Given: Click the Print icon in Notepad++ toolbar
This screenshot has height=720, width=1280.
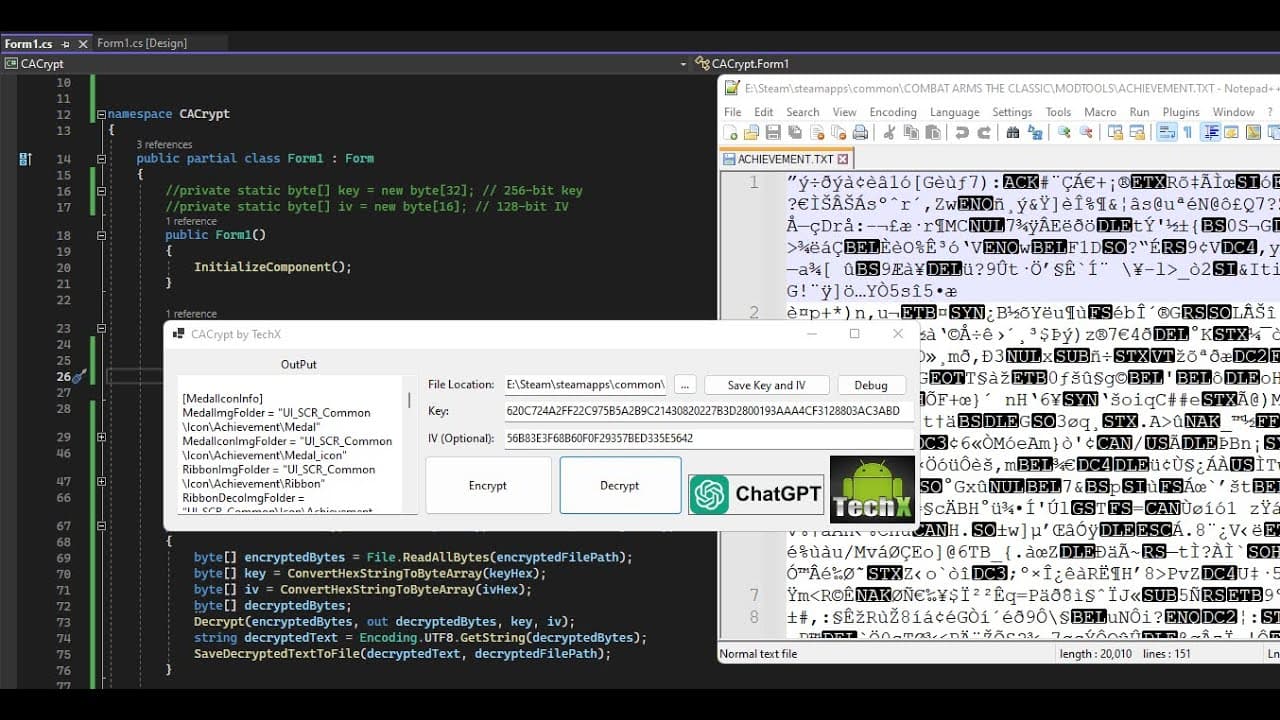Looking at the screenshot, I should pos(859,133).
